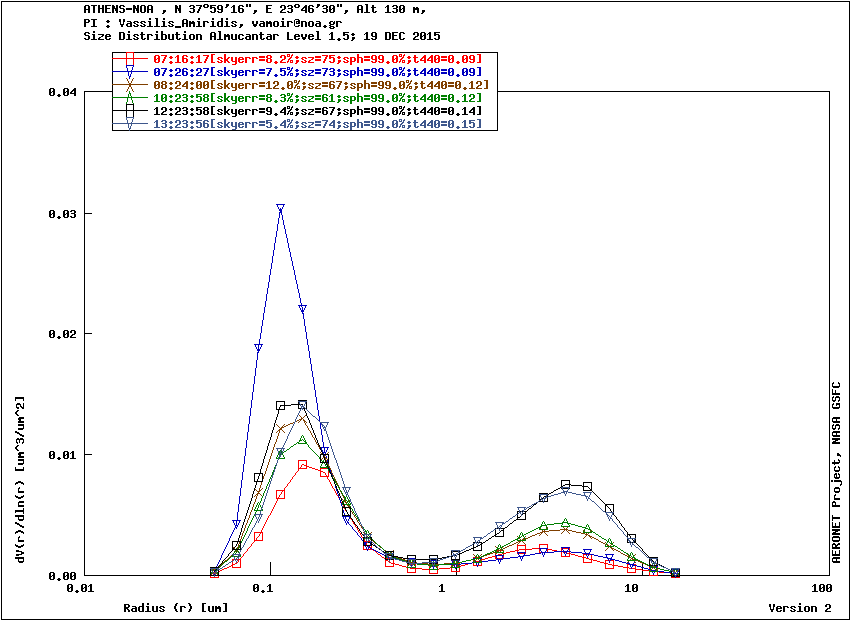Click the 0.01 y-axis tick label
Screen dimensions: 850x620
(62, 455)
